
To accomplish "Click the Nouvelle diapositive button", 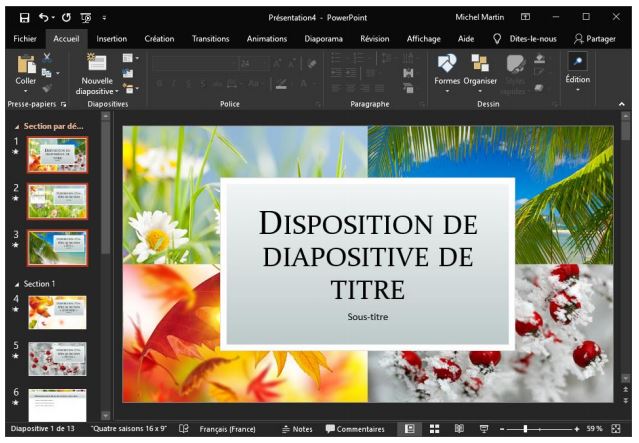I will click(97, 70).
